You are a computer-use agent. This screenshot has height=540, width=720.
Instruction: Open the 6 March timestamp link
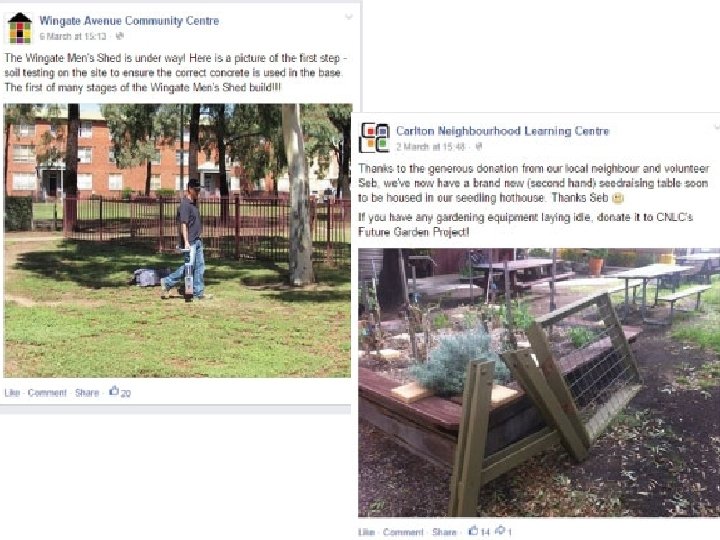pos(73,36)
